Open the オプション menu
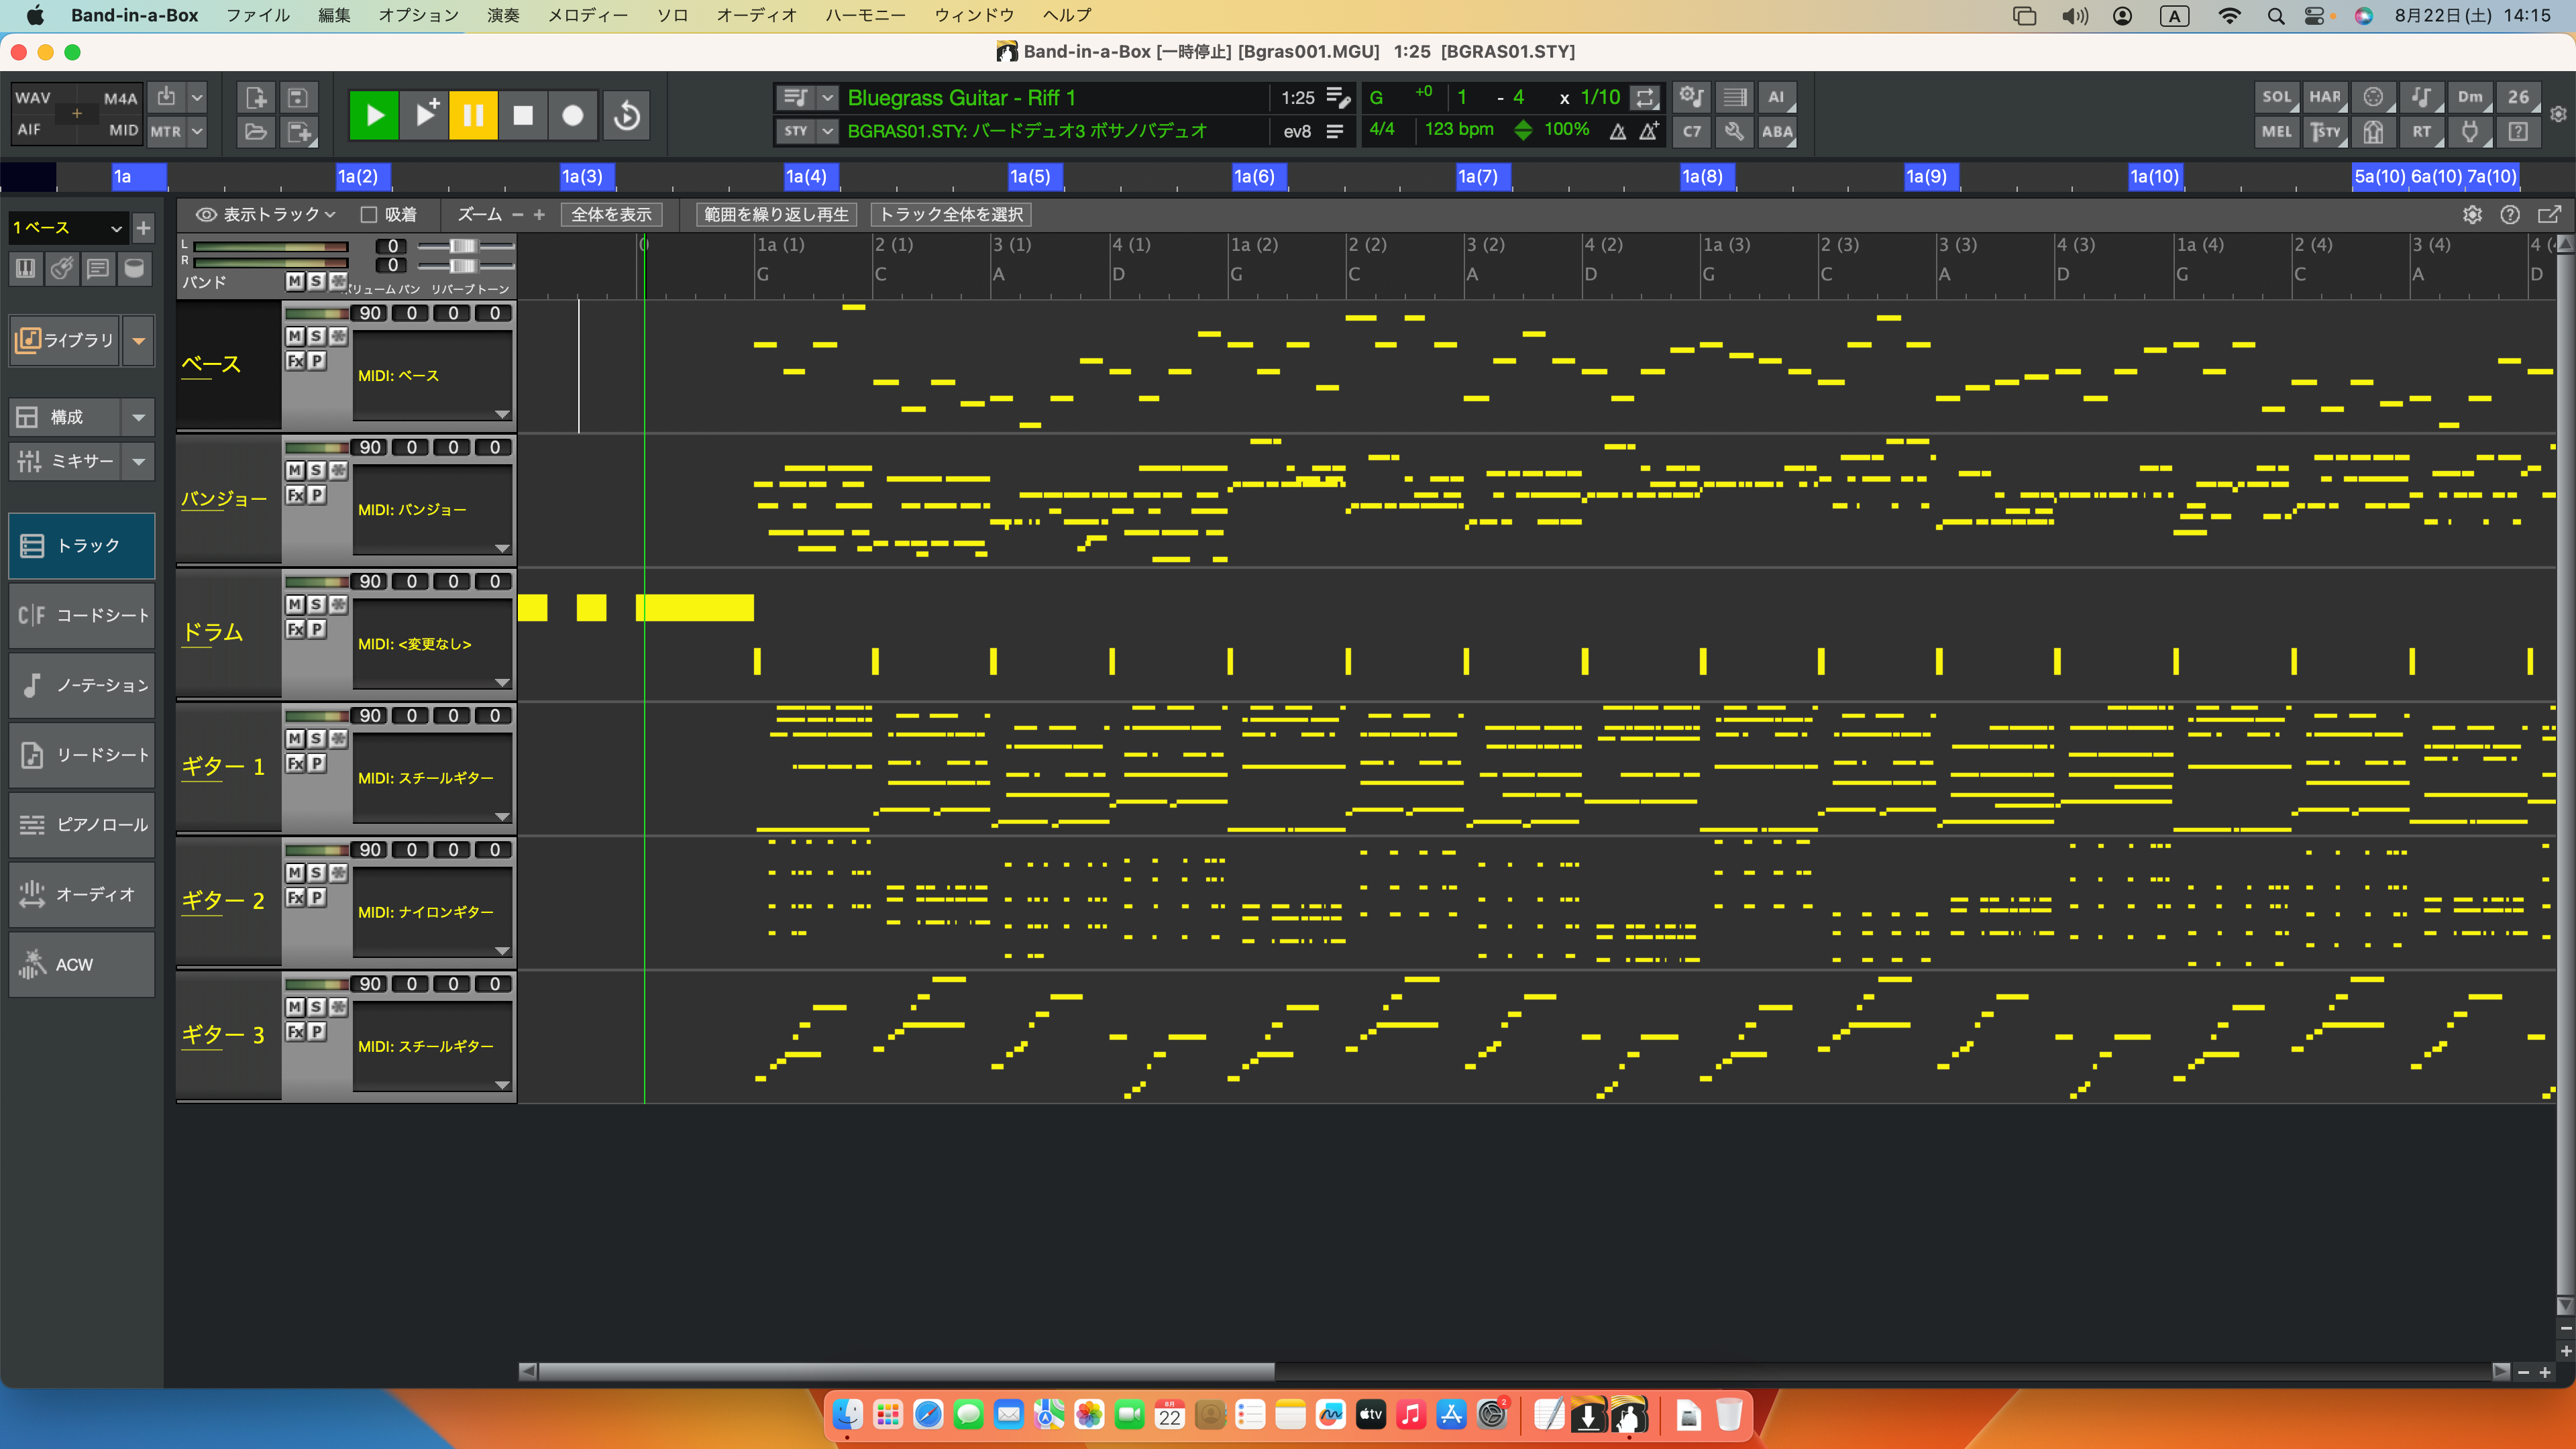 point(418,15)
